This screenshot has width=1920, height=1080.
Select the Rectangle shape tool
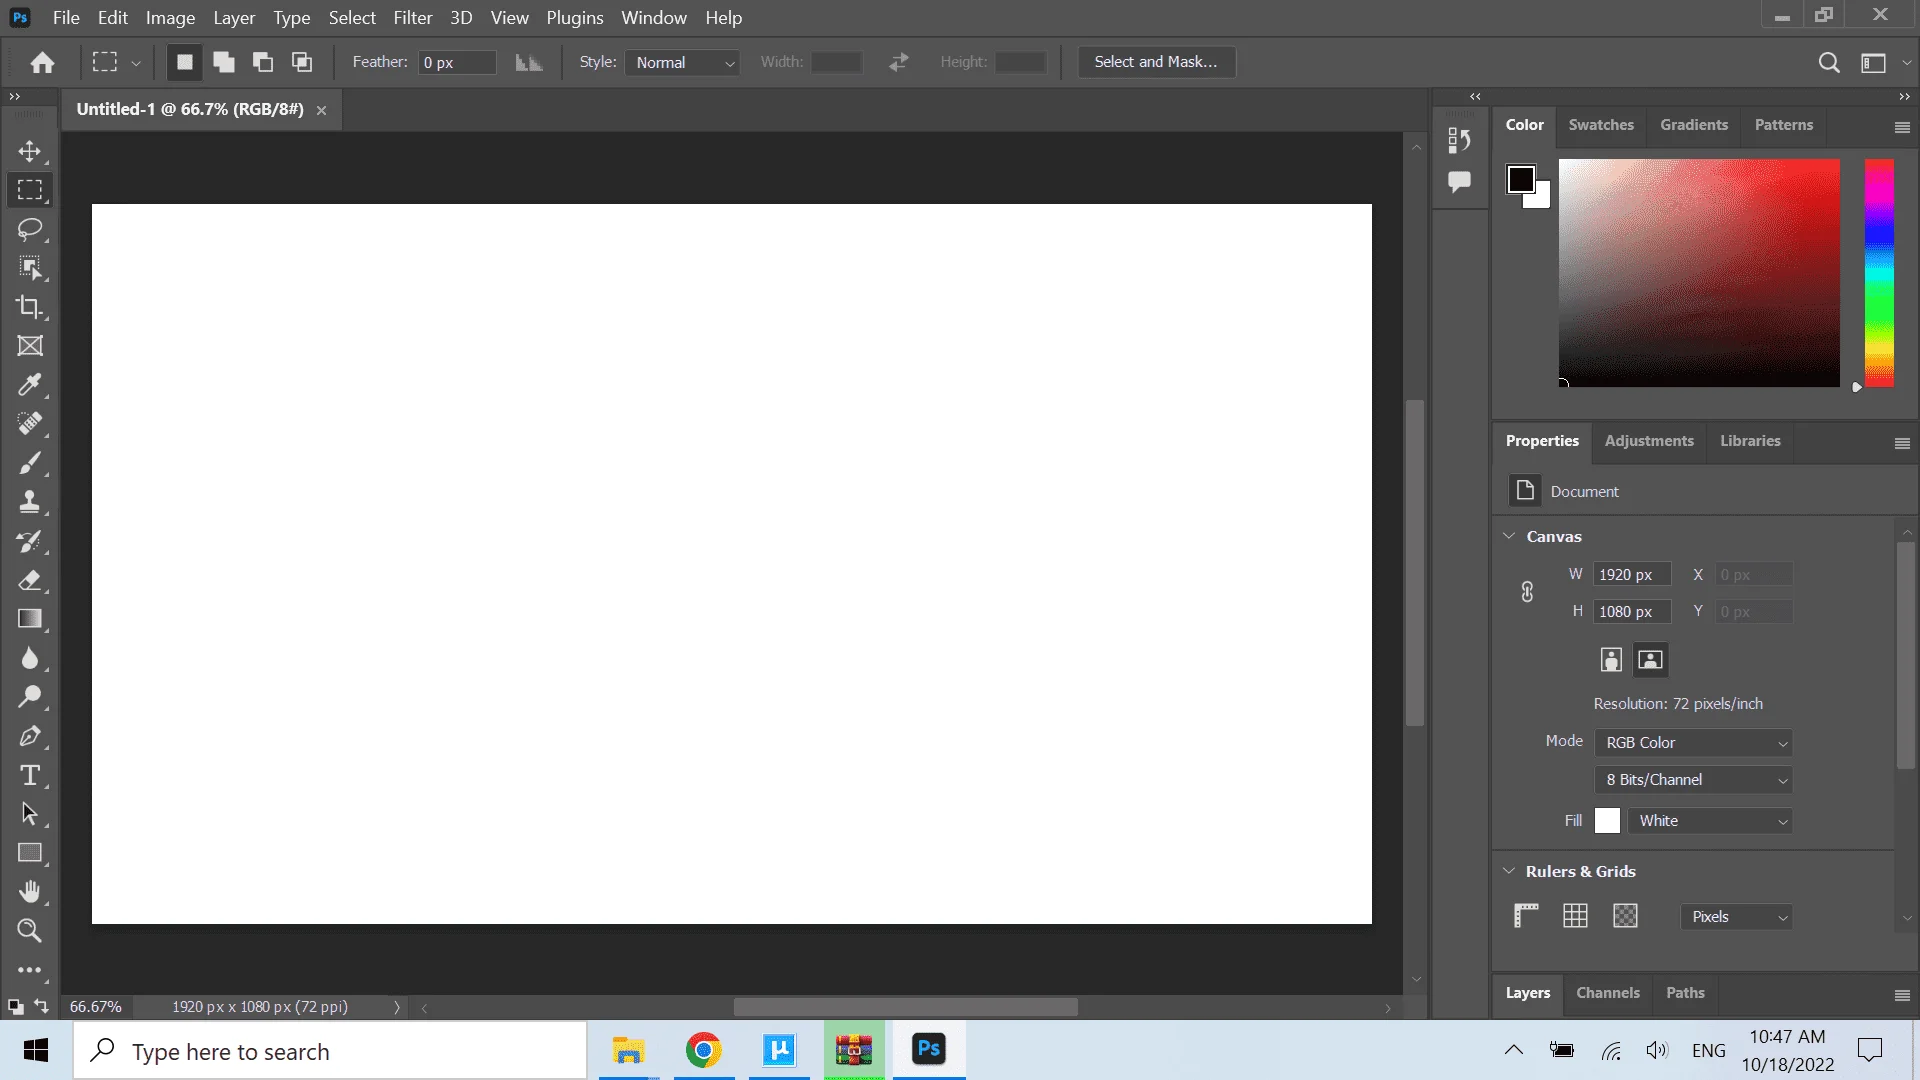coord(30,853)
